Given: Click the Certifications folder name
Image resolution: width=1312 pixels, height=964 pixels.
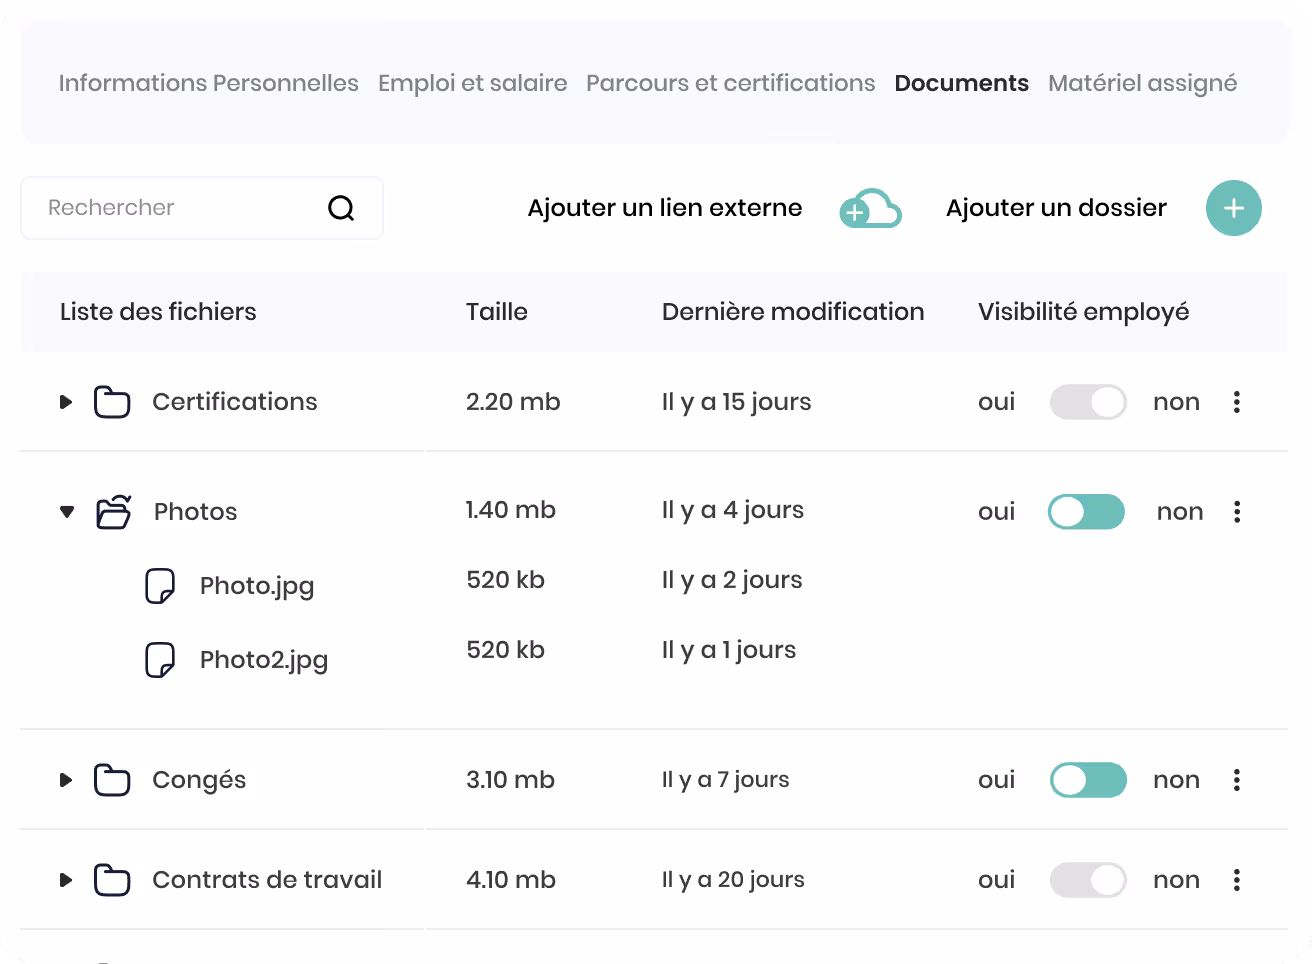Looking at the screenshot, I should [x=235, y=402].
